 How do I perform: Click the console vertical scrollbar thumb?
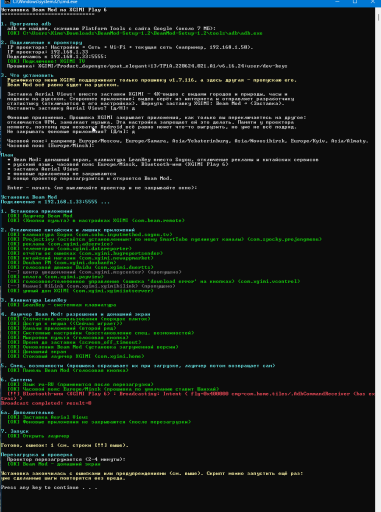378,17
